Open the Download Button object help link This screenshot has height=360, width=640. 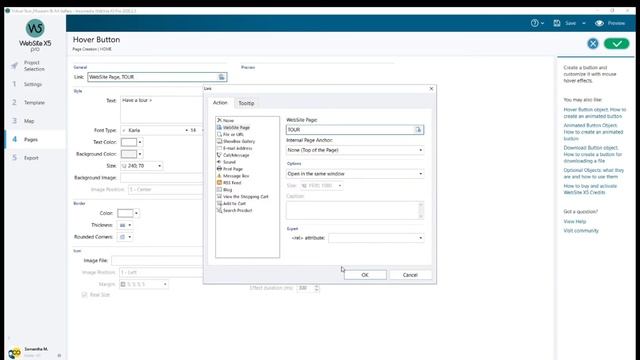593,154
